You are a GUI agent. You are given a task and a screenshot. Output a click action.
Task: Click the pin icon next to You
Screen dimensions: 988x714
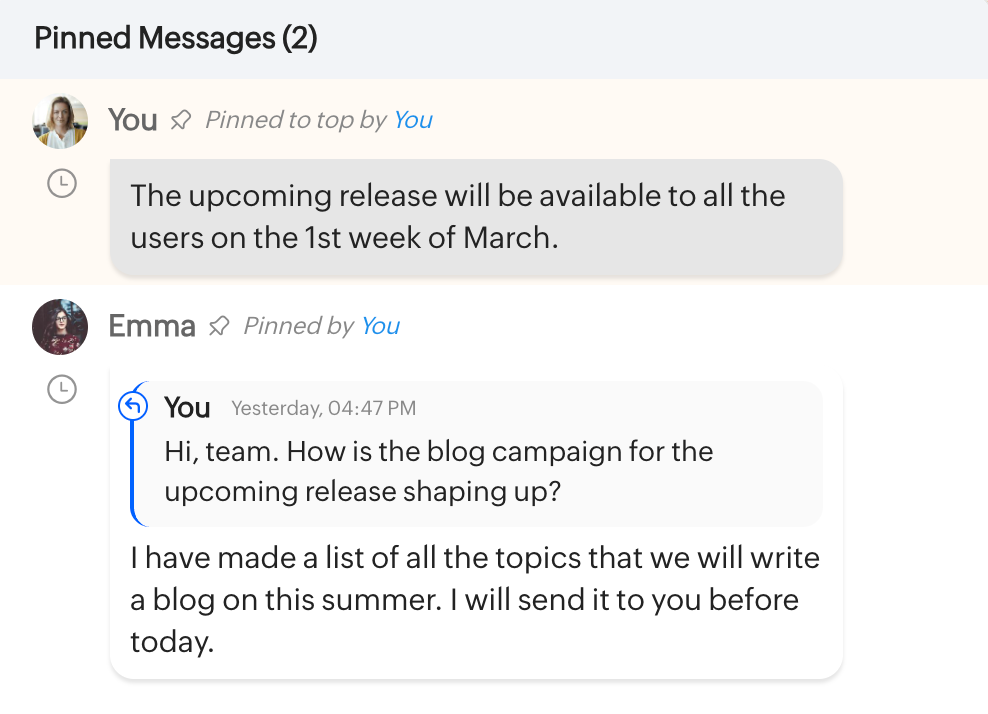(x=180, y=121)
